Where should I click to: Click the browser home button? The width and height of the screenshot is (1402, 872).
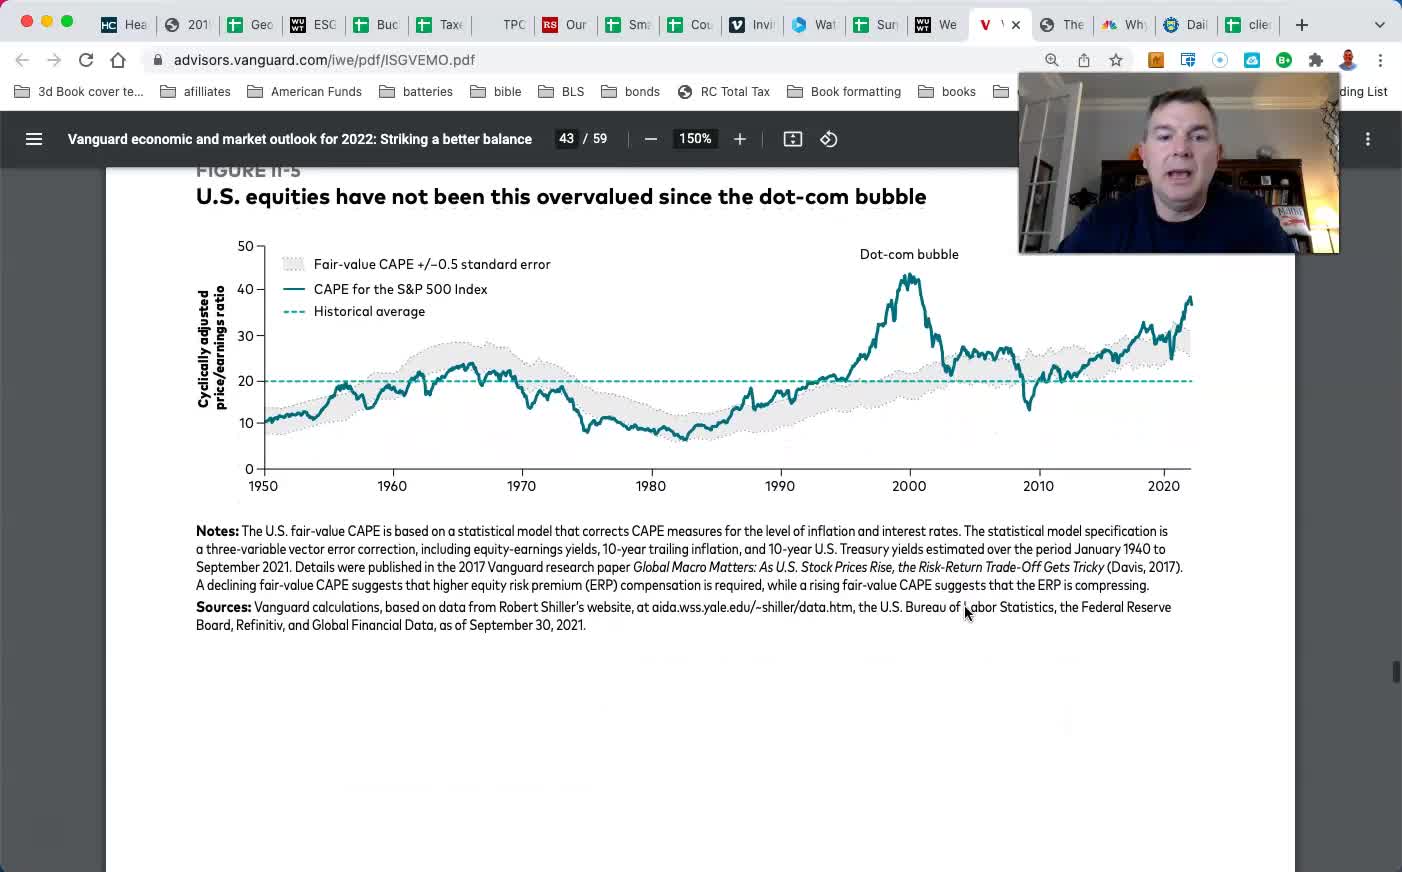pos(118,60)
